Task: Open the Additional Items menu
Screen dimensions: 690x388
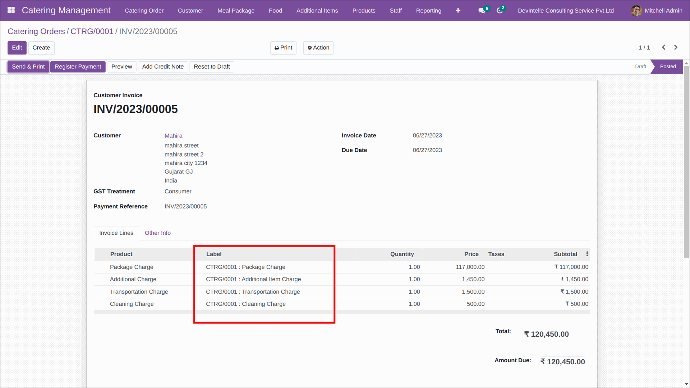Action: (x=317, y=11)
